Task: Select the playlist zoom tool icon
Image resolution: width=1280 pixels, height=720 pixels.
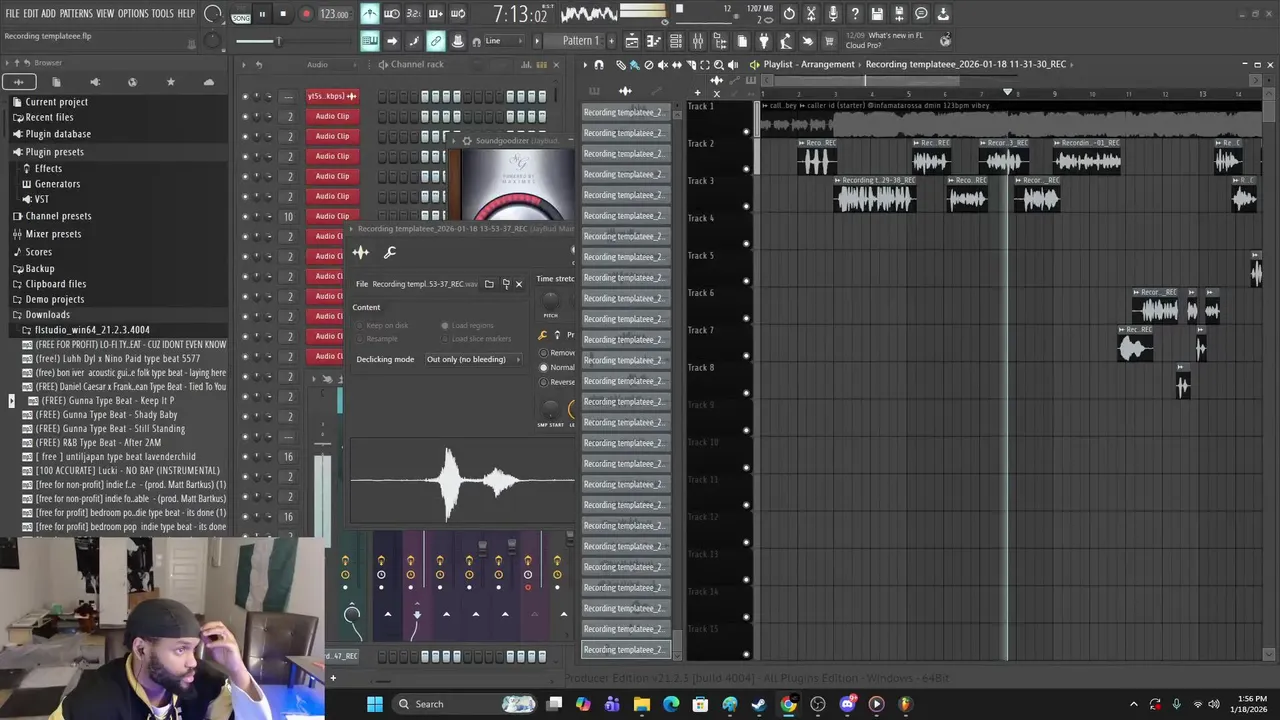Action: point(719,64)
